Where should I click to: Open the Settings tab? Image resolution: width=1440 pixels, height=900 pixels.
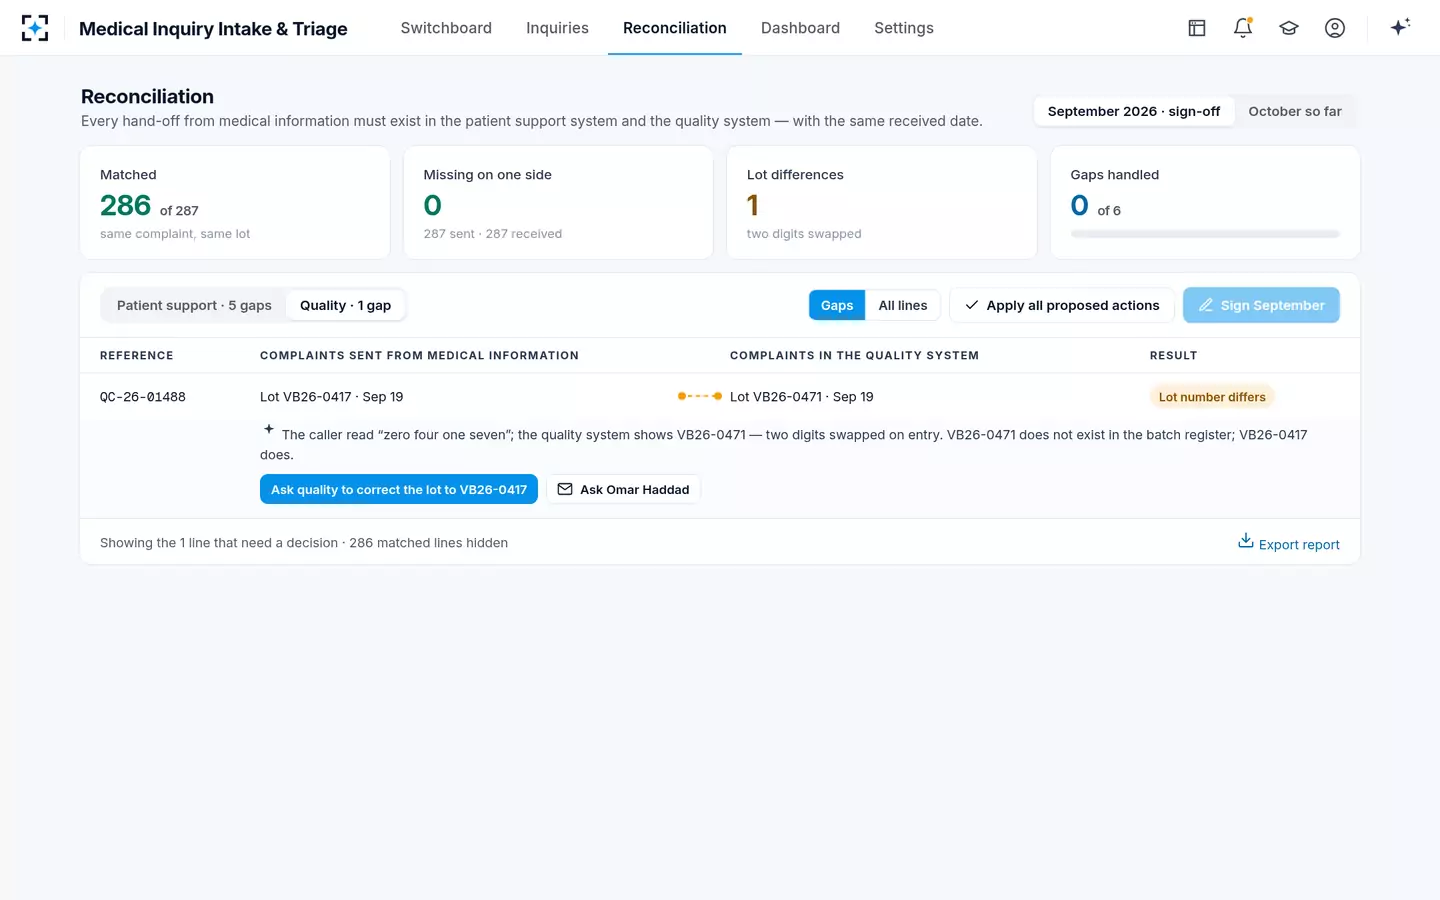click(904, 28)
